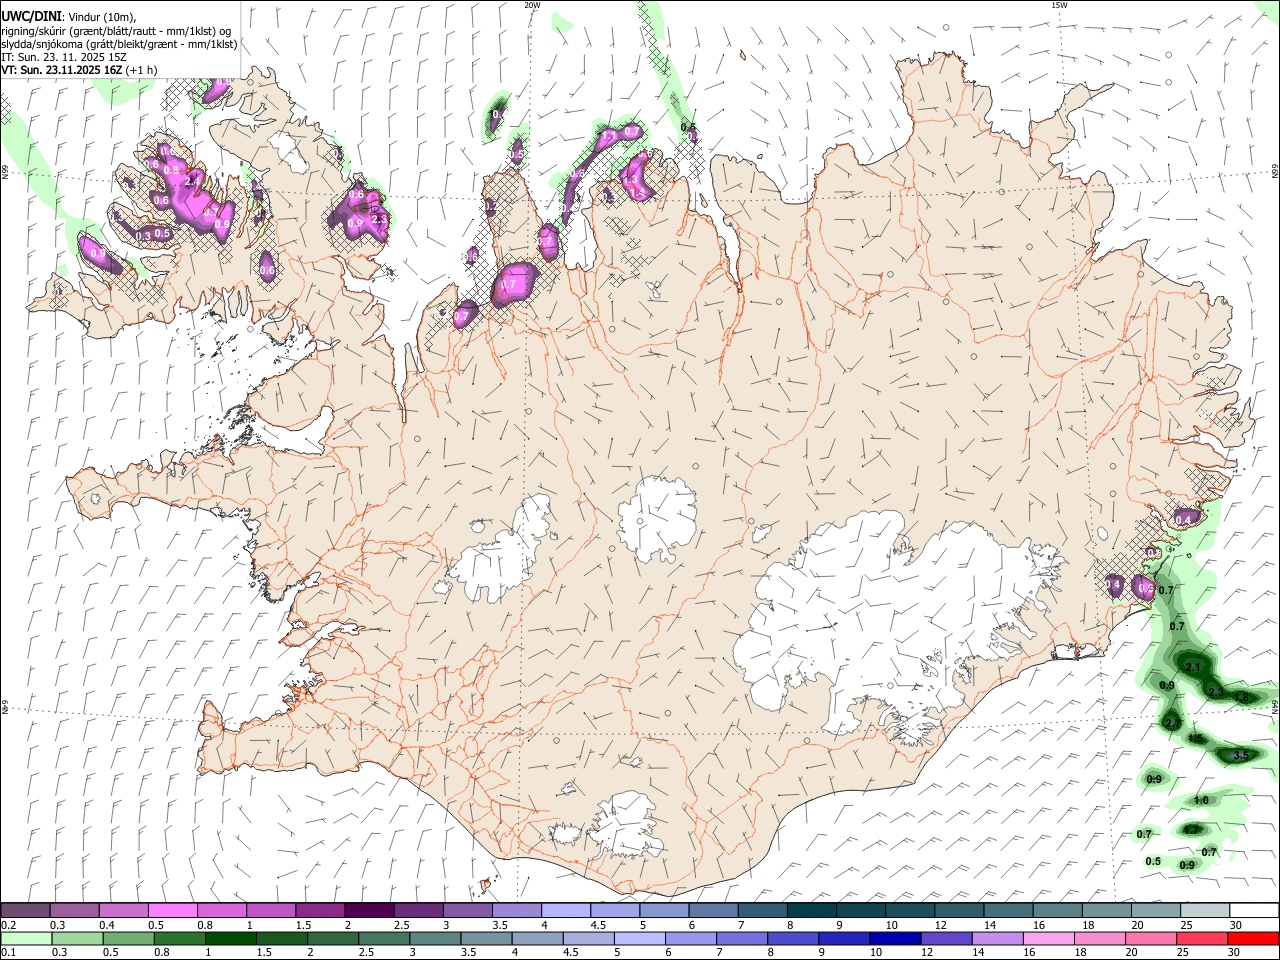1280x960 pixels.
Task: Click the 'slydda/snjókoma' legend description line
Action: (x=119, y=44)
